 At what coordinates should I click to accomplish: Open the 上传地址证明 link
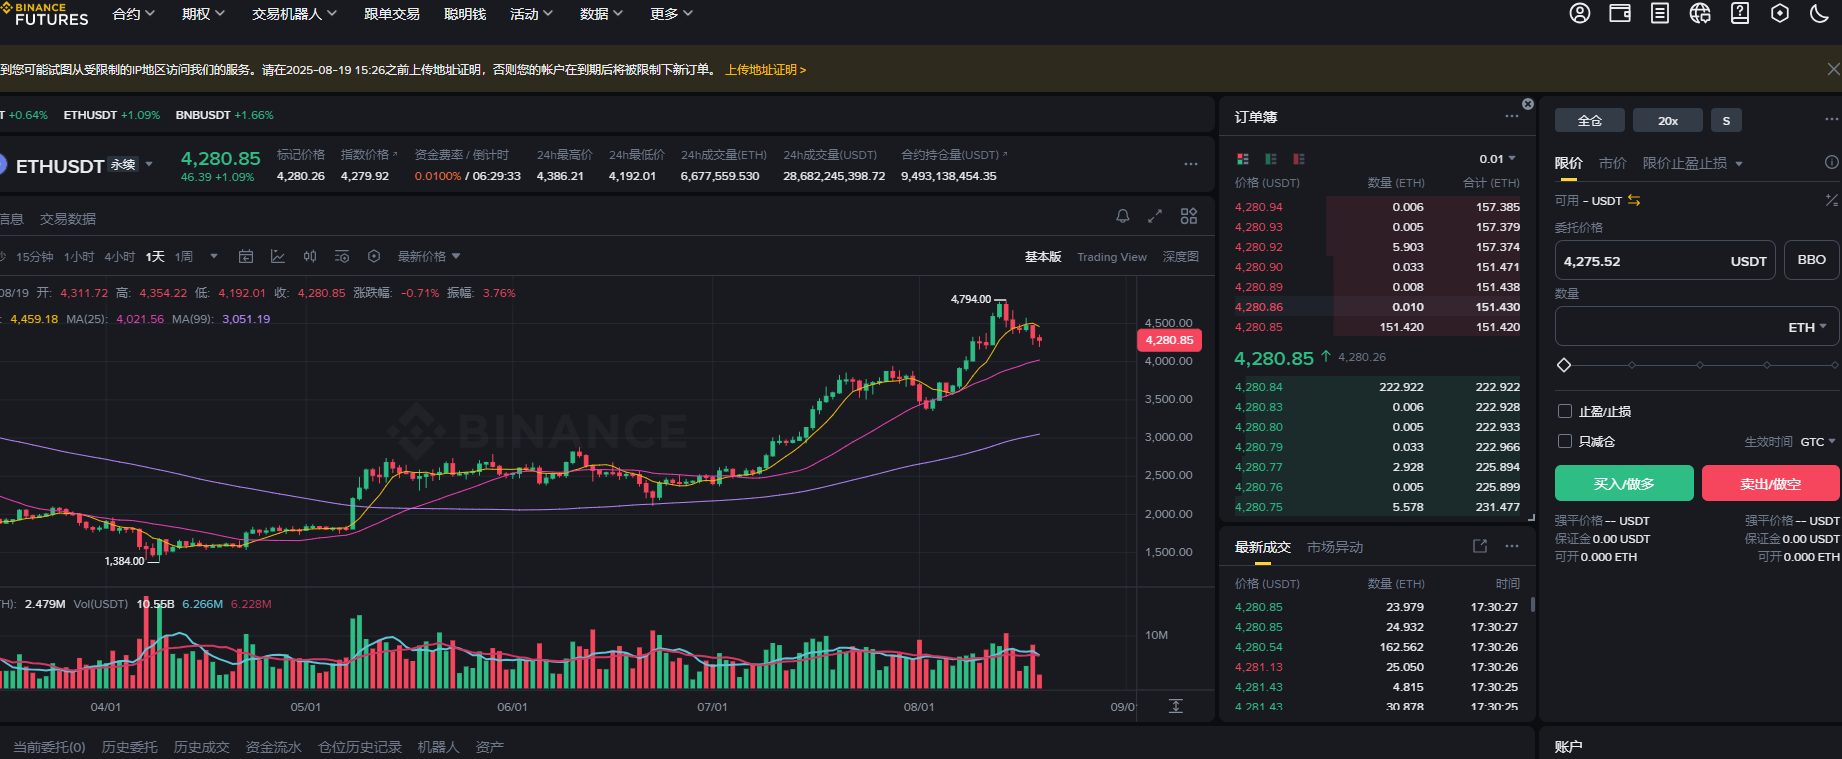click(x=765, y=70)
